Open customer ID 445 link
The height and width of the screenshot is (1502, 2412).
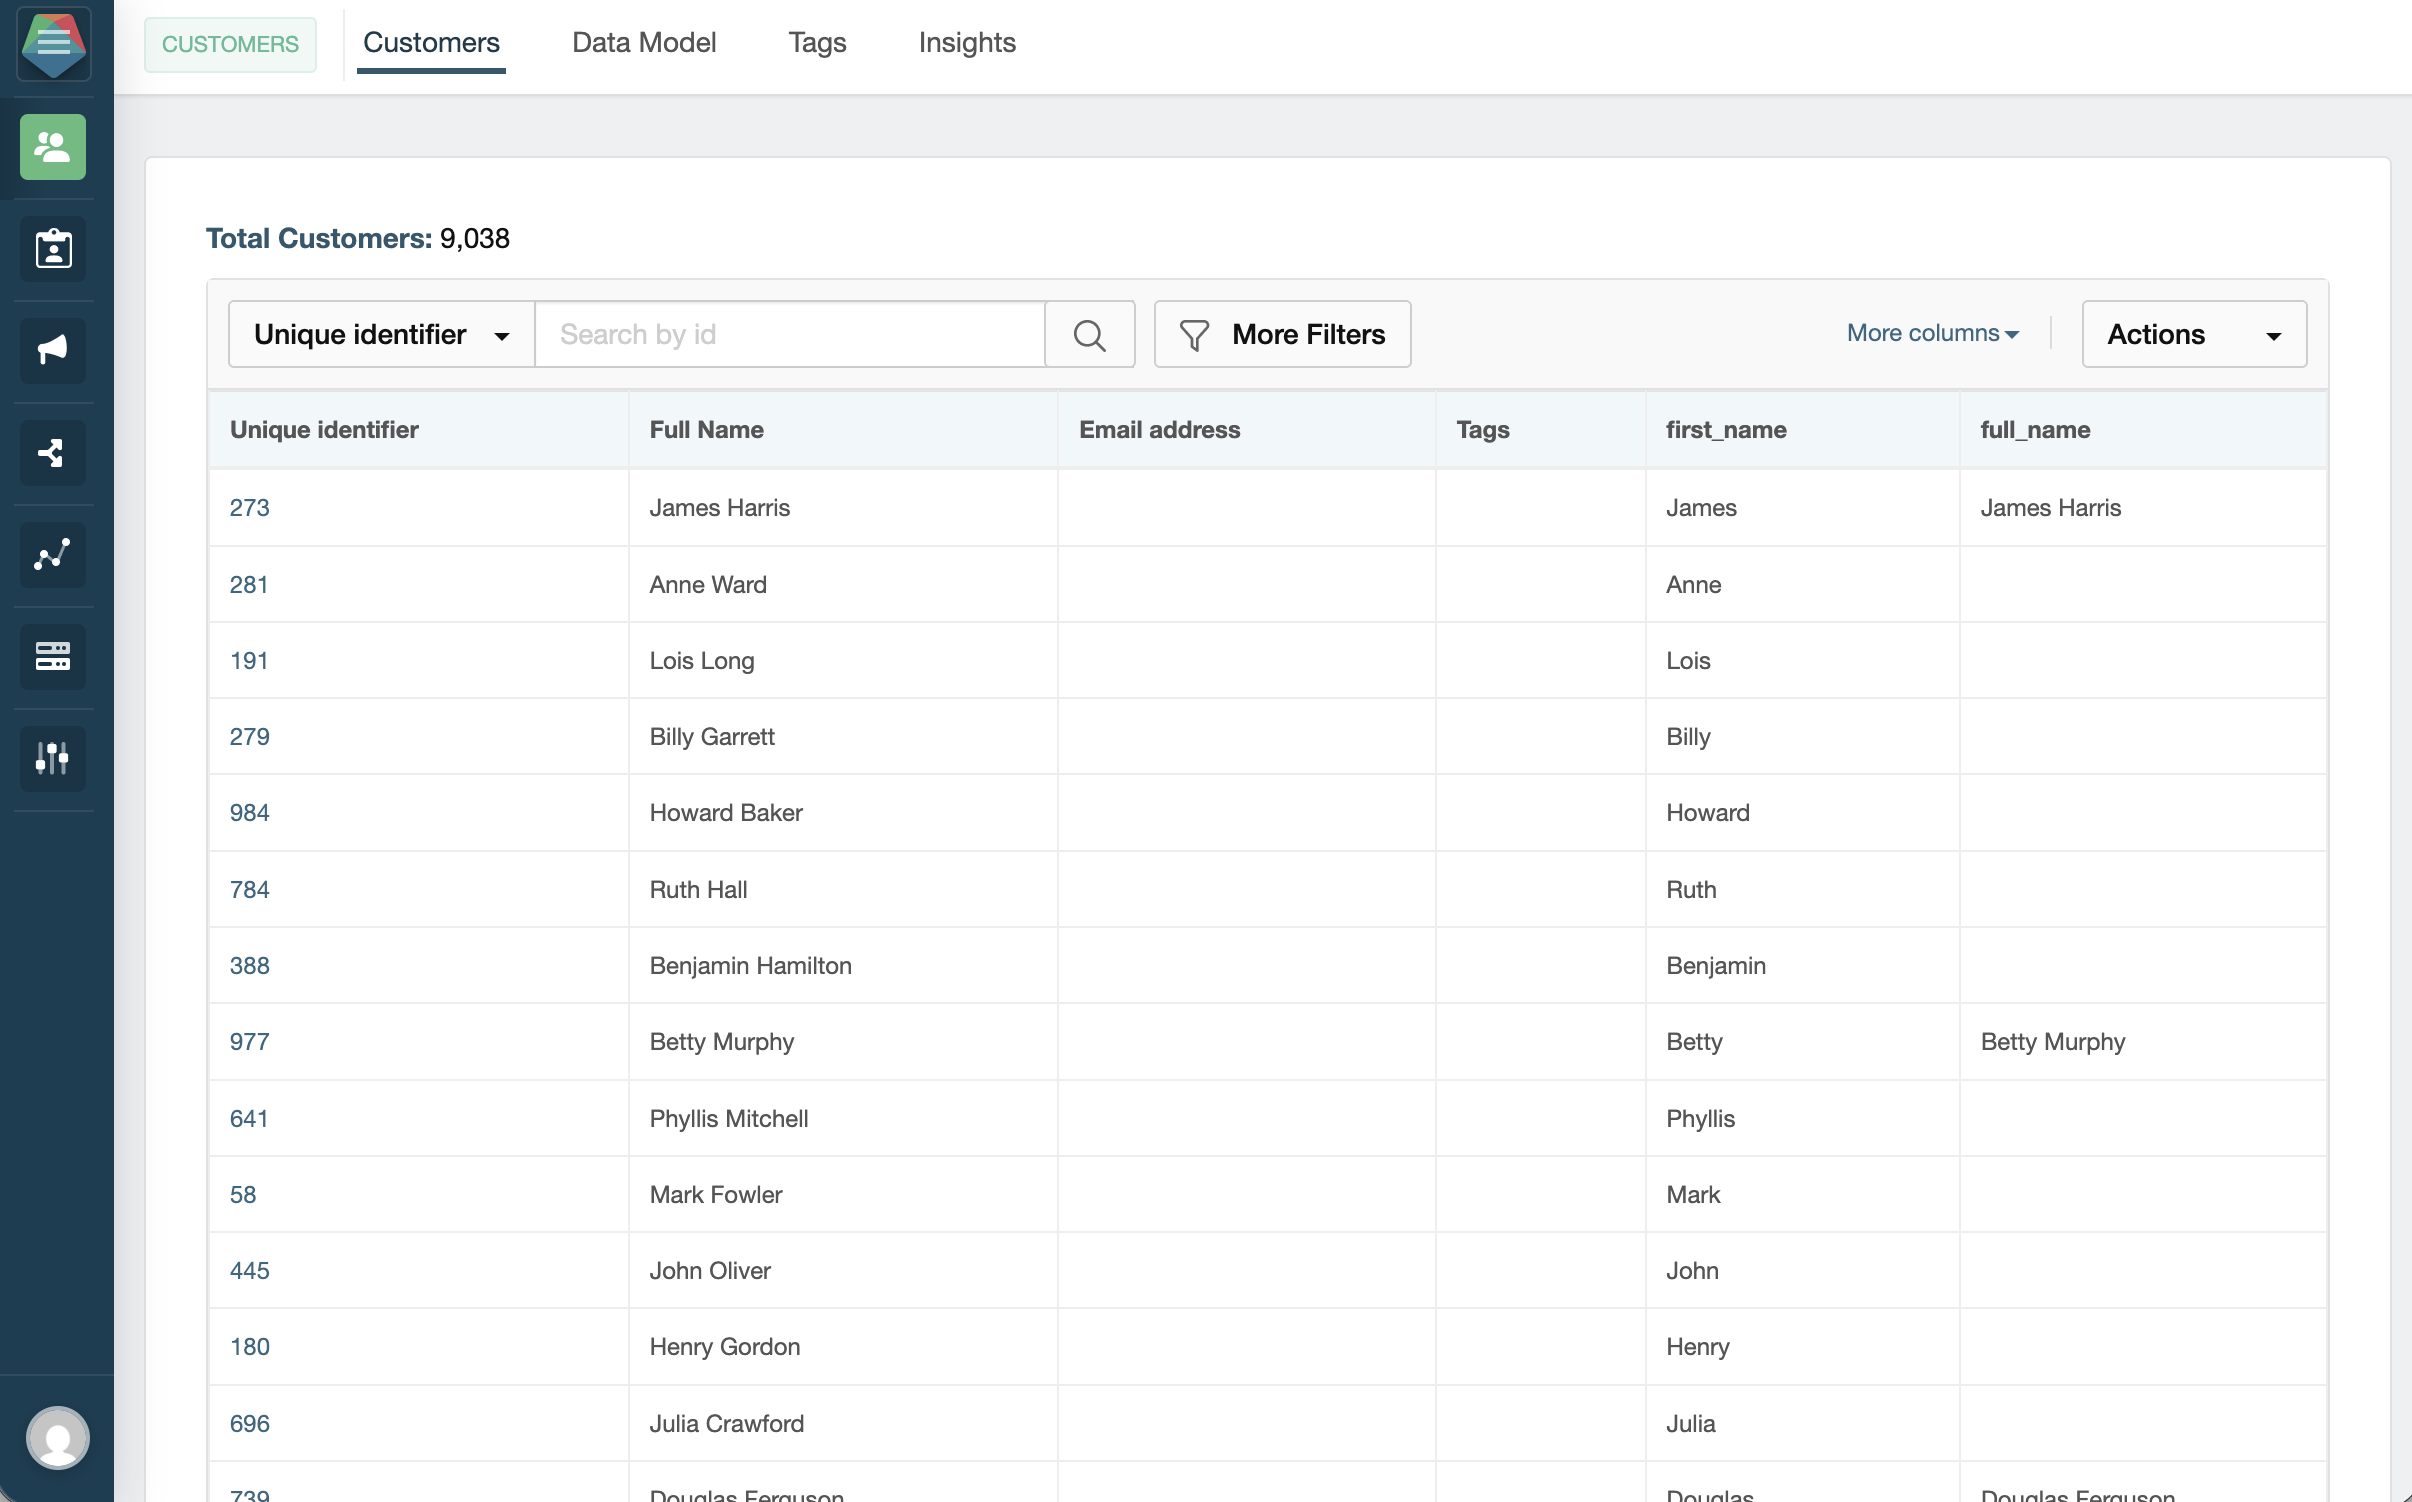point(250,1271)
